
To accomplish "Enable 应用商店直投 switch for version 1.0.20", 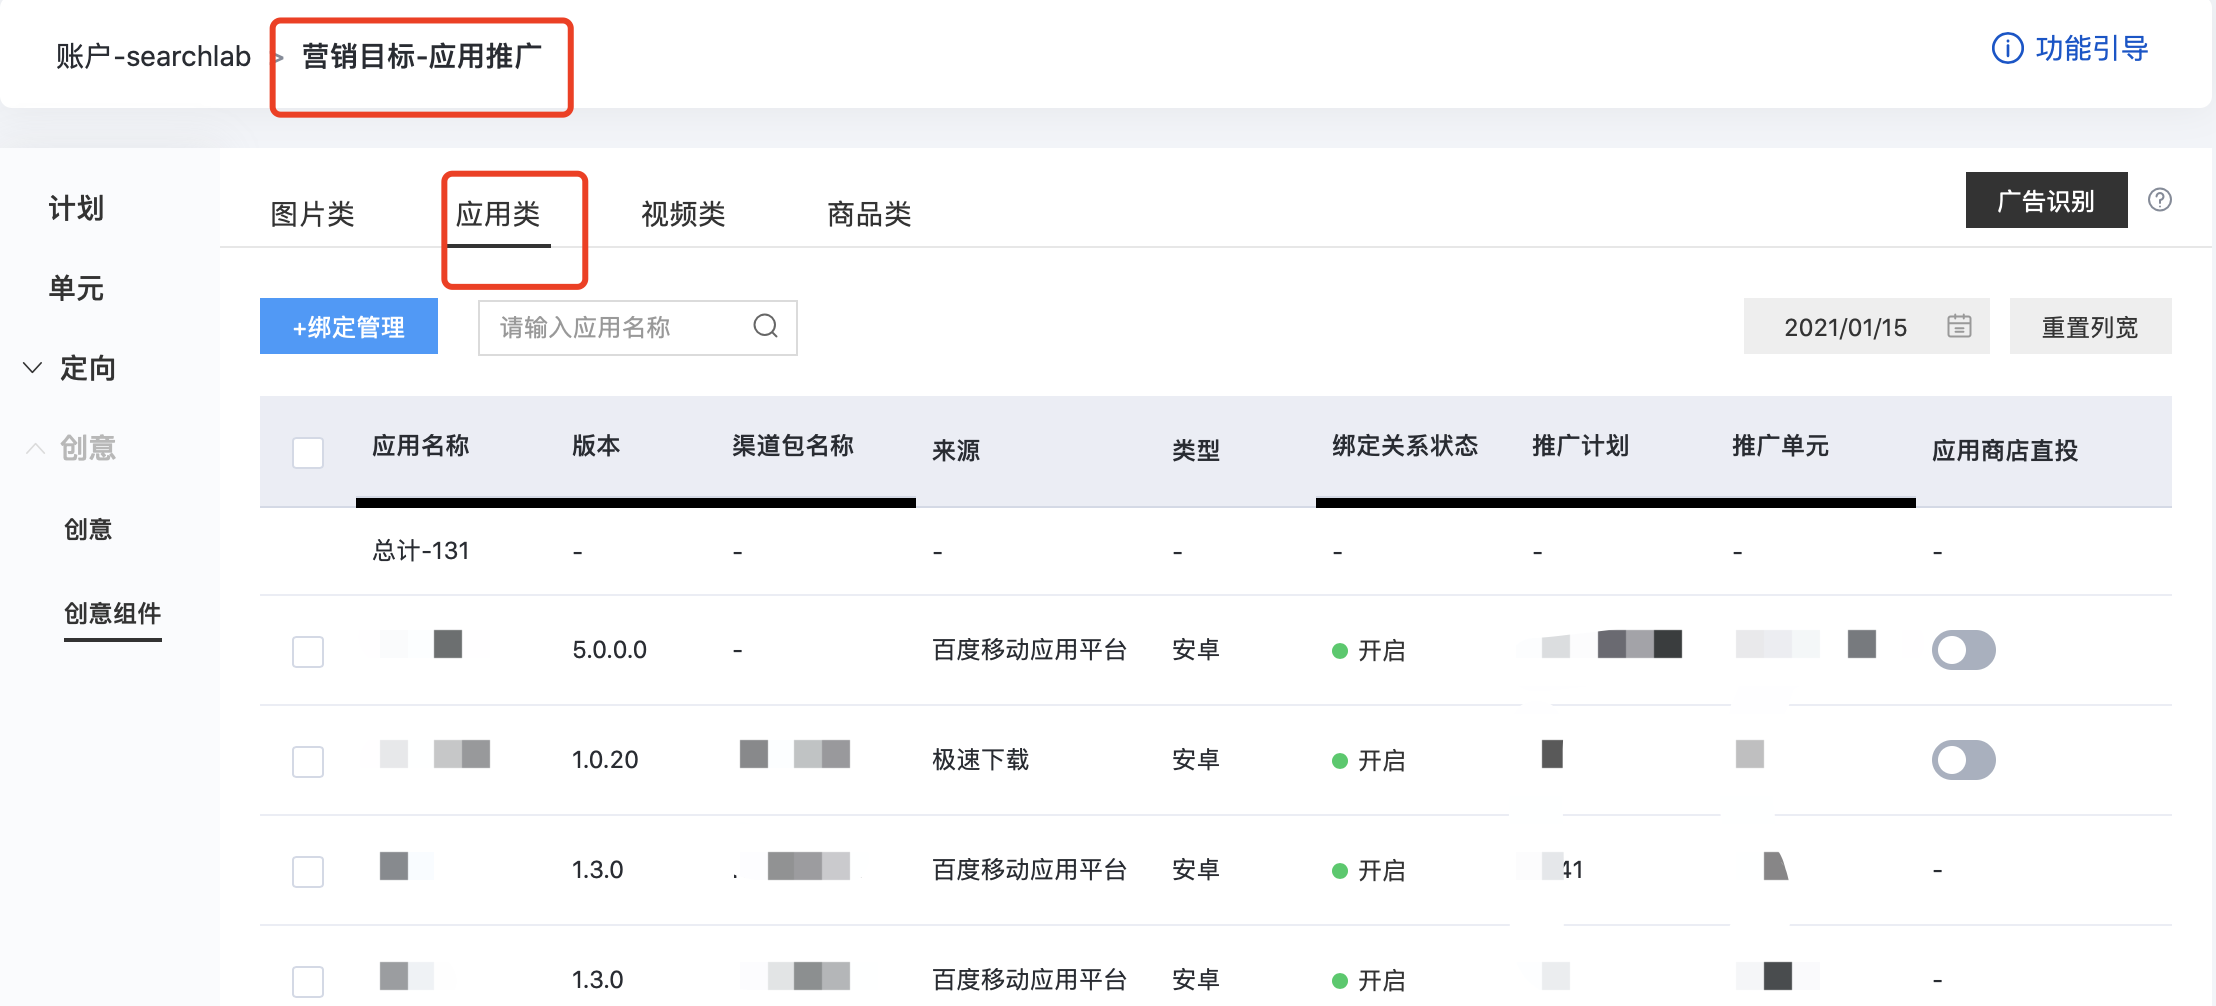I will (x=1963, y=760).
